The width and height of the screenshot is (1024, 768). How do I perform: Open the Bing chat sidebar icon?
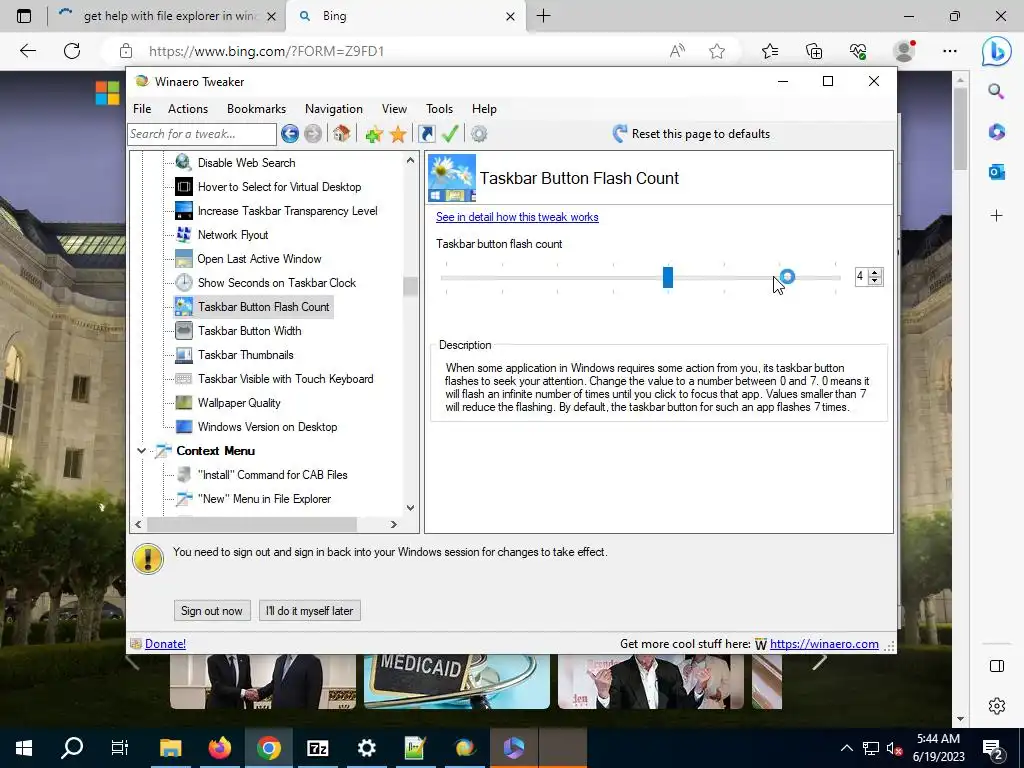(x=997, y=51)
